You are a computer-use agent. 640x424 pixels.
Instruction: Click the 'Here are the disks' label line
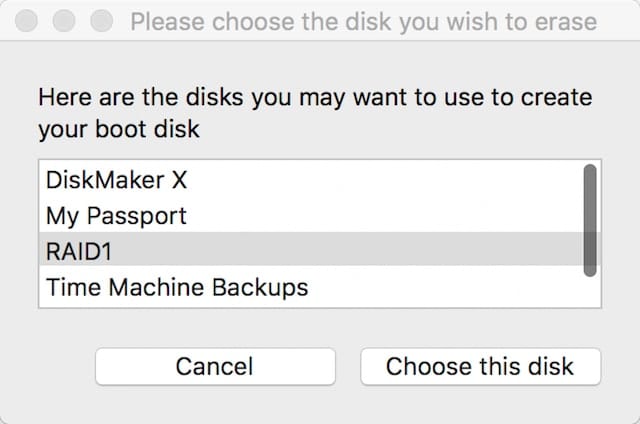315,98
